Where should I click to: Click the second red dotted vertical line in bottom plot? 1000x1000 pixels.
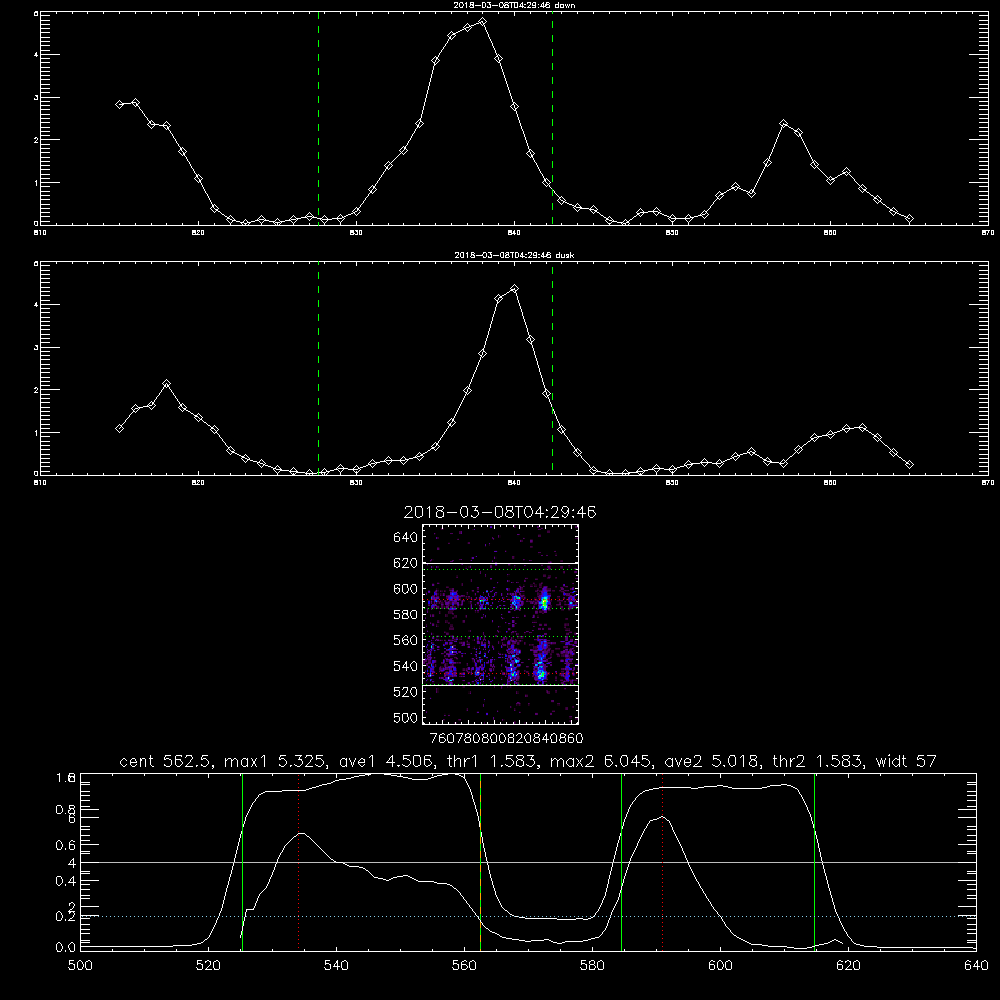[x=663, y=862]
